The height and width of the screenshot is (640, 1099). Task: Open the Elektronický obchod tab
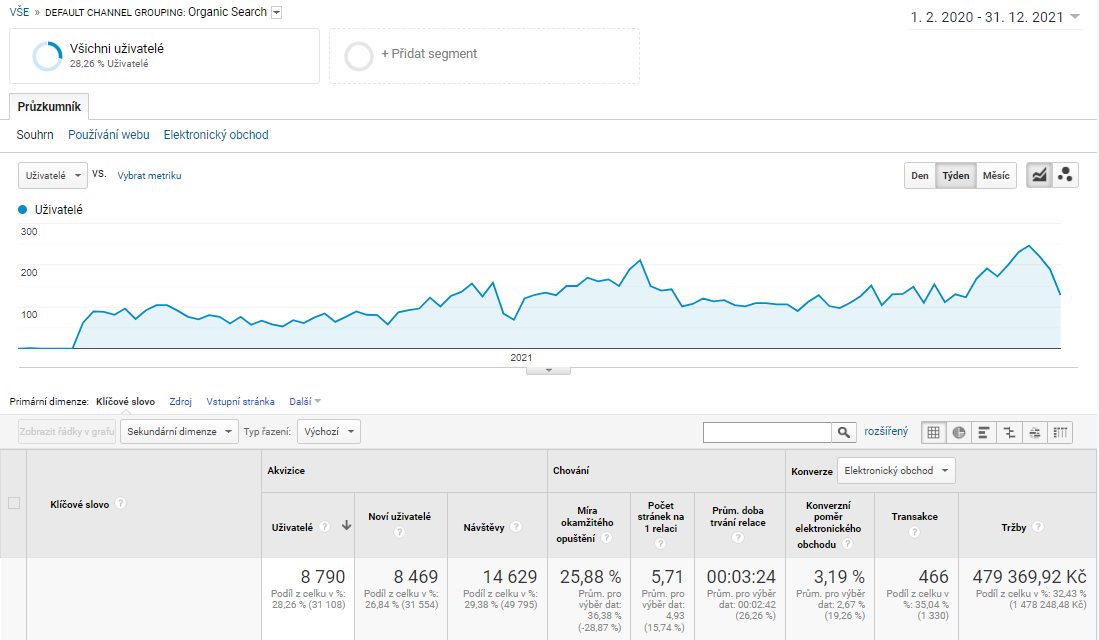coord(216,135)
